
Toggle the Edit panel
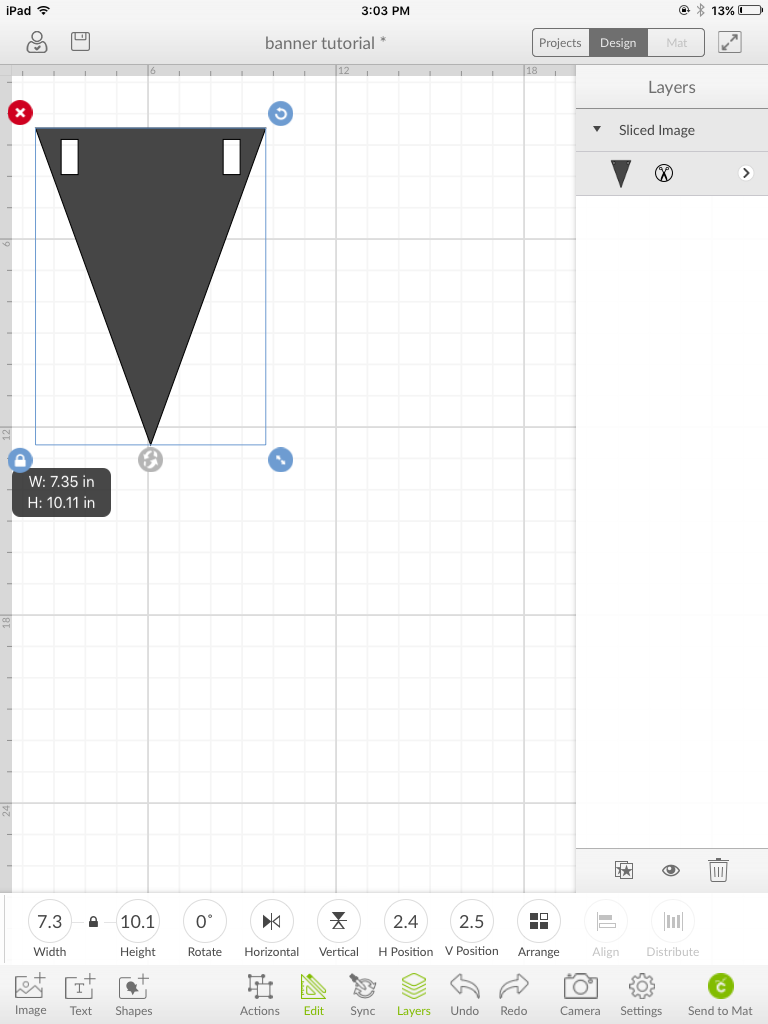[313, 994]
